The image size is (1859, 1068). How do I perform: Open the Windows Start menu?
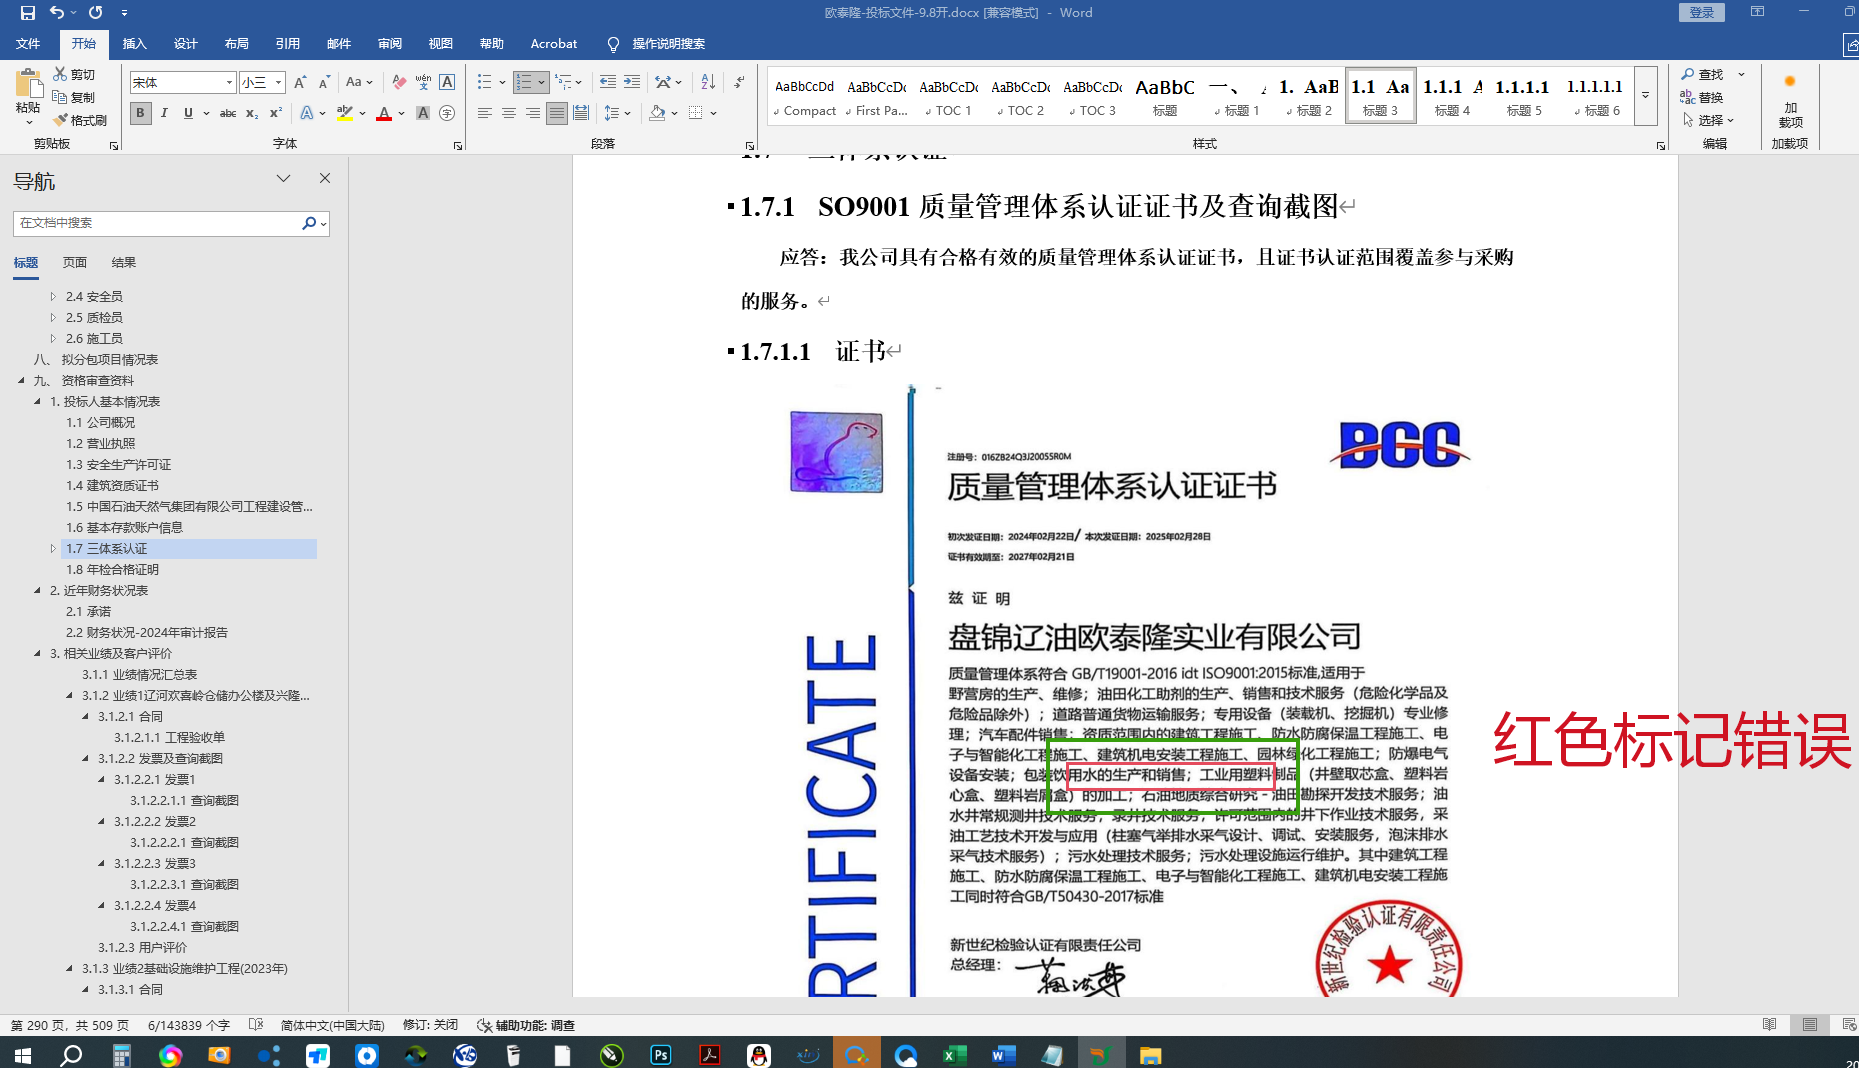point(22,1054)
